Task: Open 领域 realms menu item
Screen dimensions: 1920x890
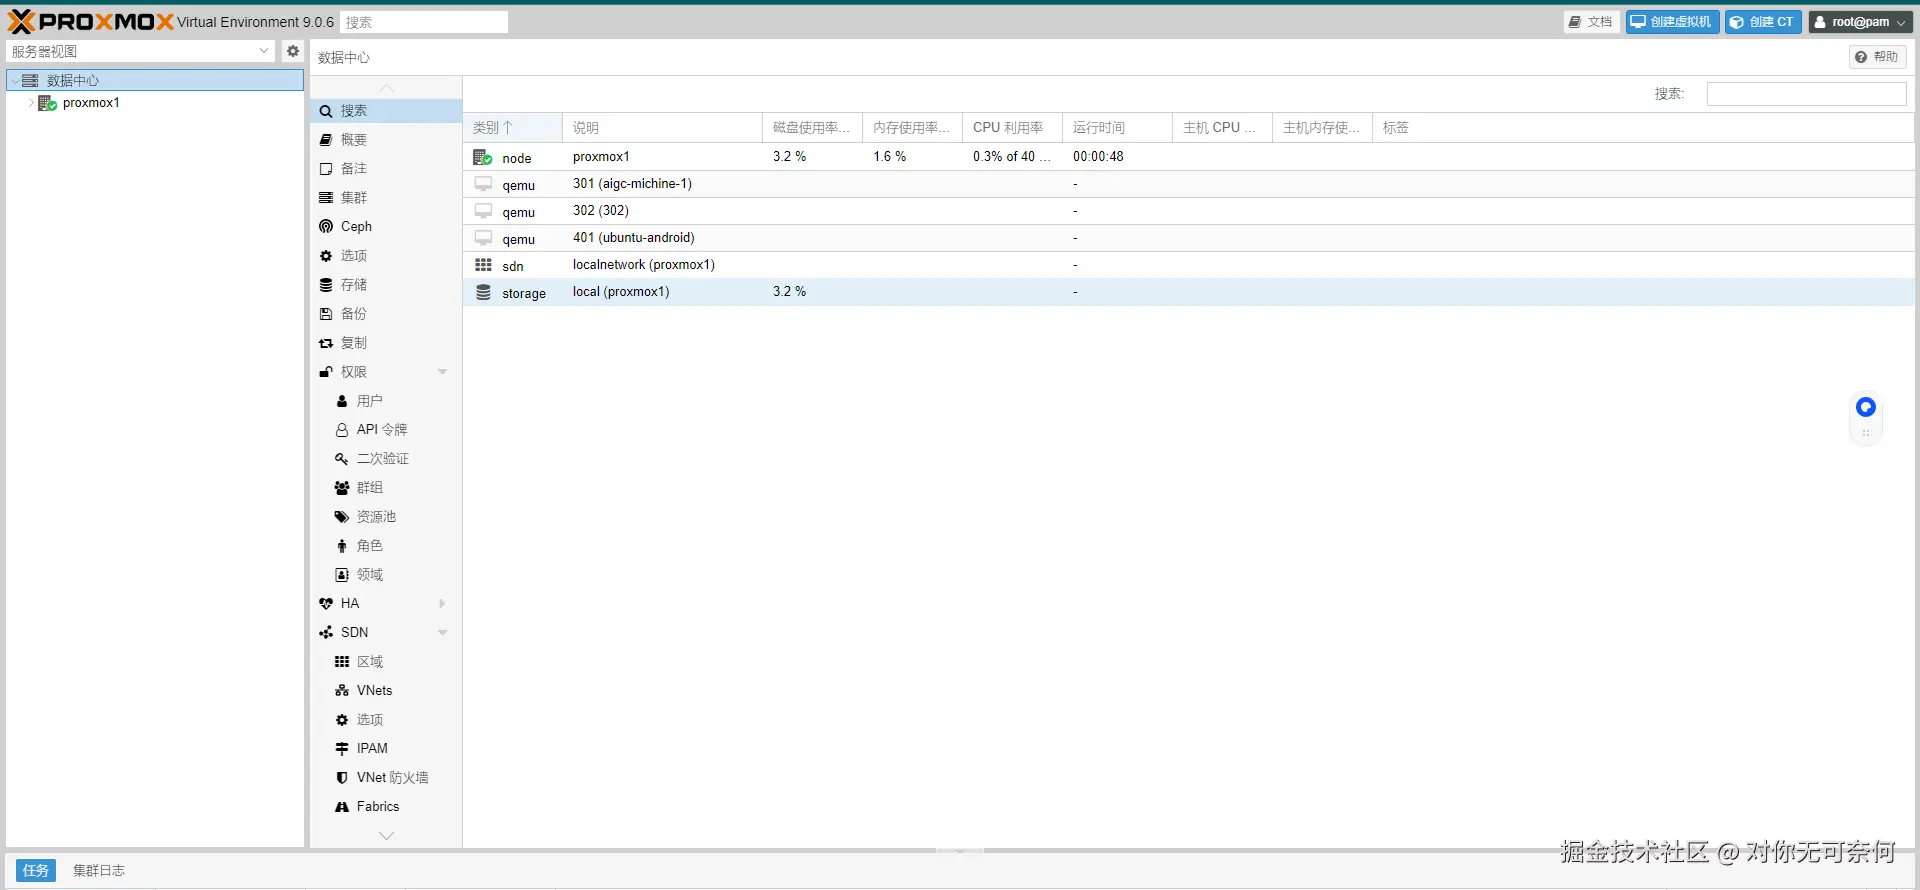Action: [x=386, y=575]
